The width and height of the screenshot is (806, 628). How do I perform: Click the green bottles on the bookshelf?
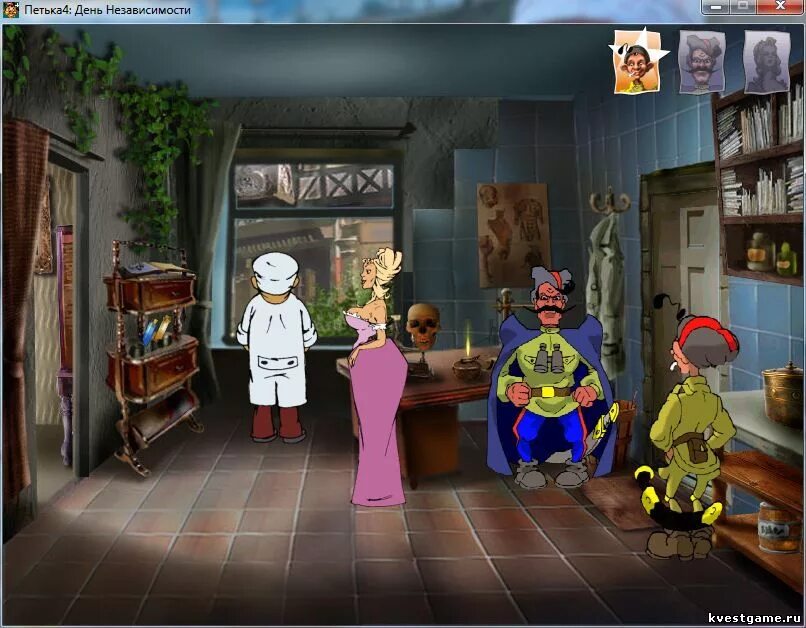771,253
